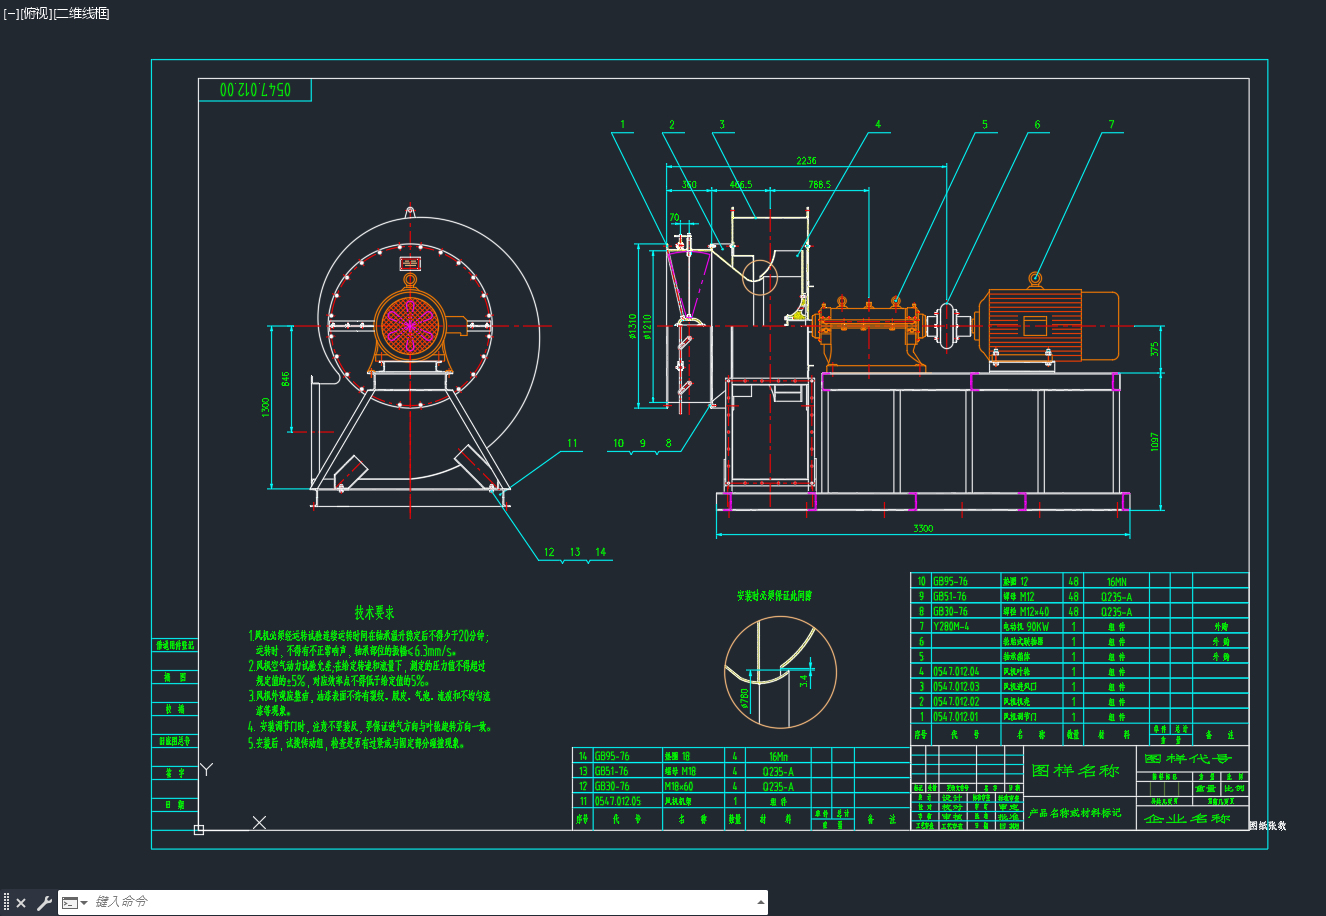Image resolution: width=1326 pixels, height=916 pixels.
Task: Select the GB95-76 cell in row 10
Action: (950, 581)
